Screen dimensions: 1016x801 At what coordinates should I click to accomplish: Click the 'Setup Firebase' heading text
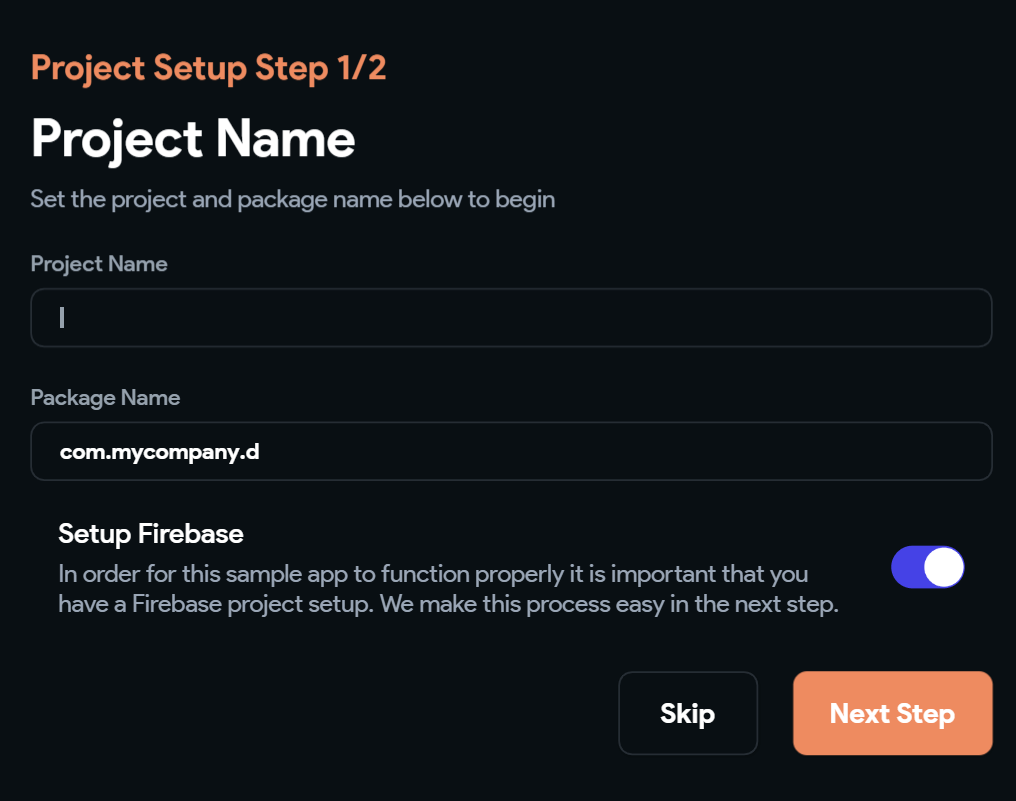click(x=151, y=534)
